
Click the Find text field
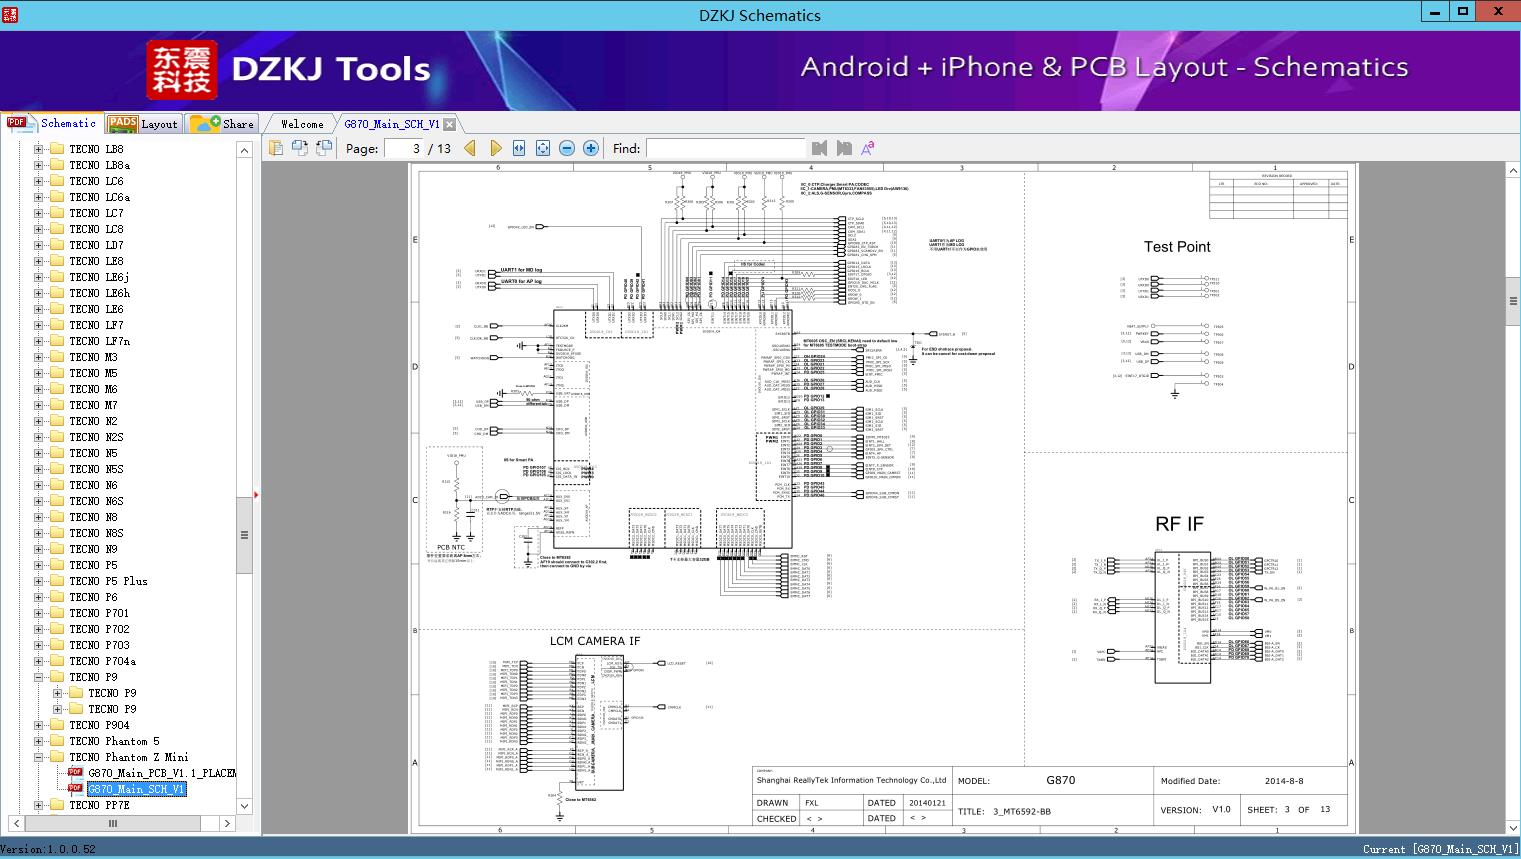(725, 148)
